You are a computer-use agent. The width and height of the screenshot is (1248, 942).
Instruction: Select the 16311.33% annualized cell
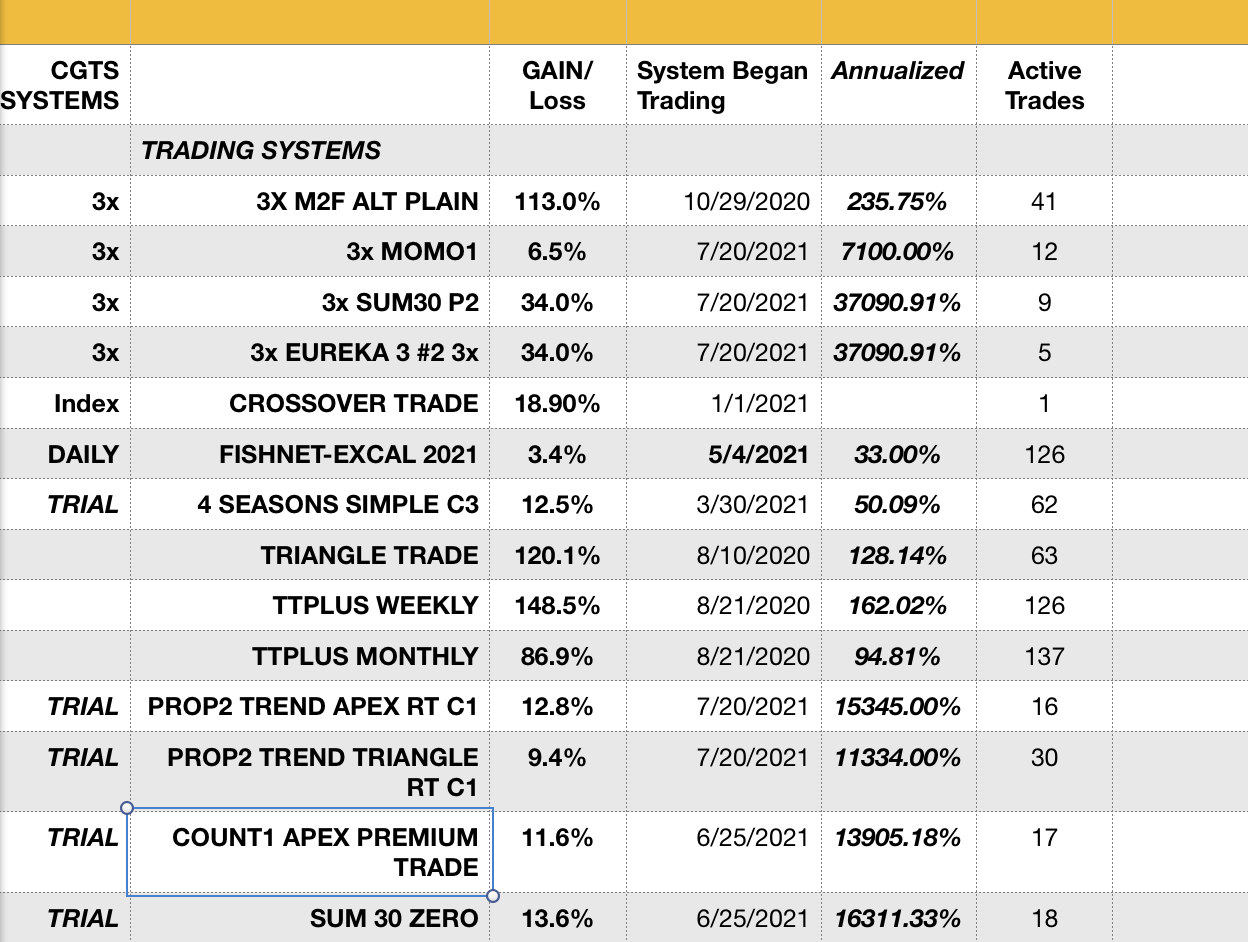pyautogui.click(x=897, y=919)
